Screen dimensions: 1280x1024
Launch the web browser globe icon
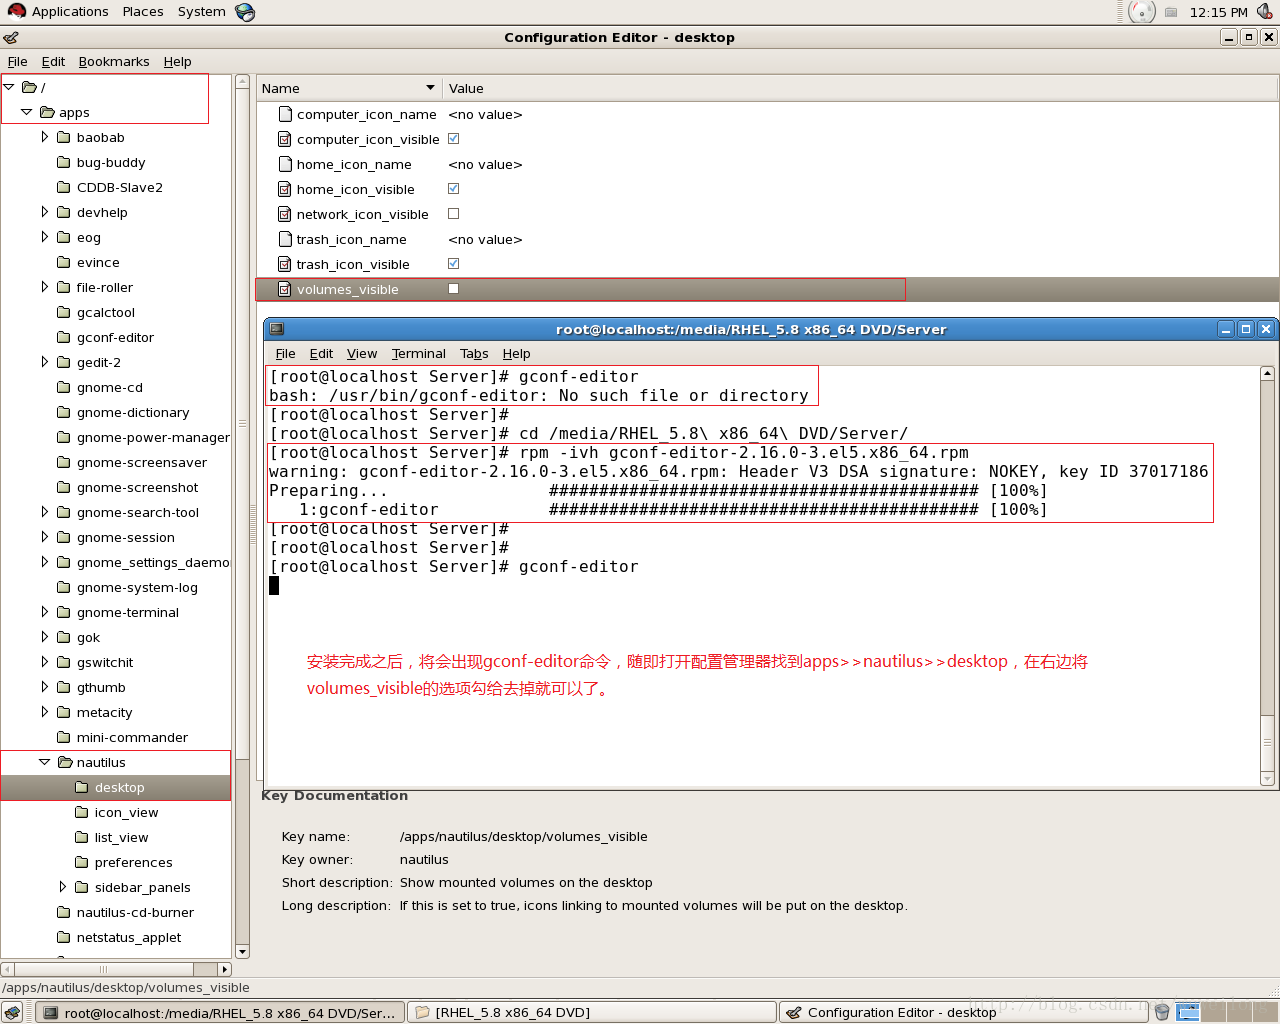tap(245, 12)
